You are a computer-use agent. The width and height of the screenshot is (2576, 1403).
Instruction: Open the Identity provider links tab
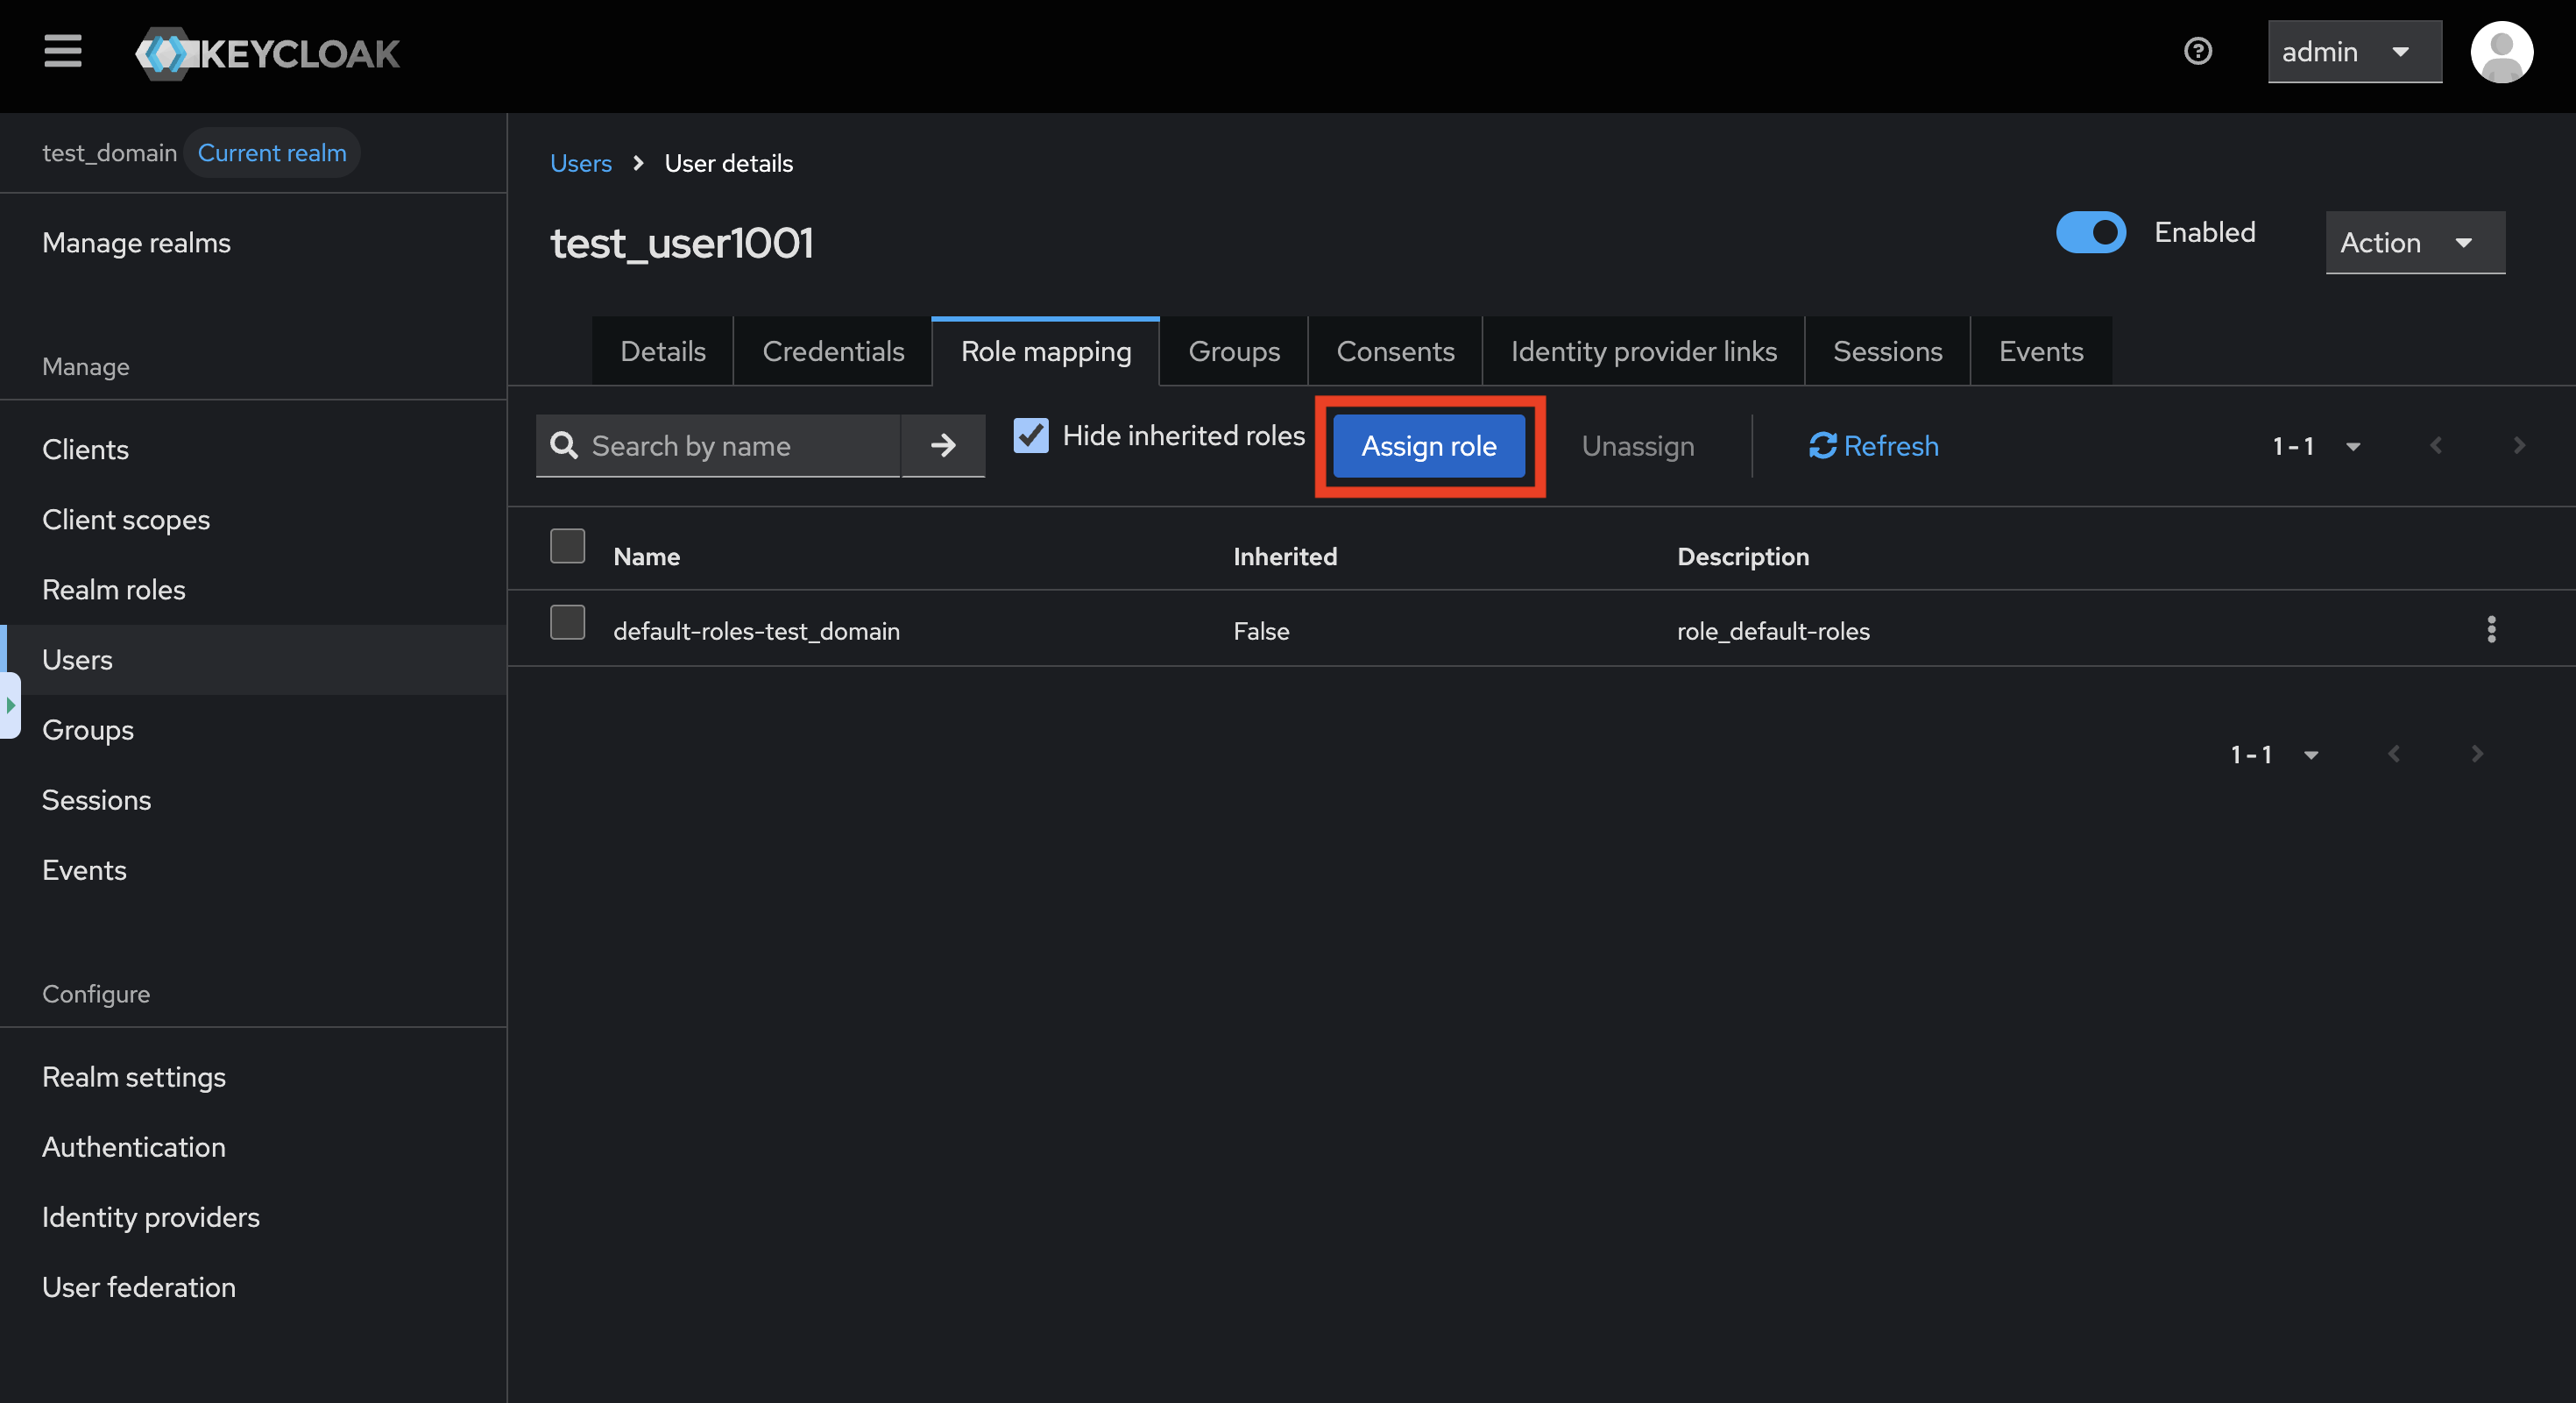(1643, 352)
